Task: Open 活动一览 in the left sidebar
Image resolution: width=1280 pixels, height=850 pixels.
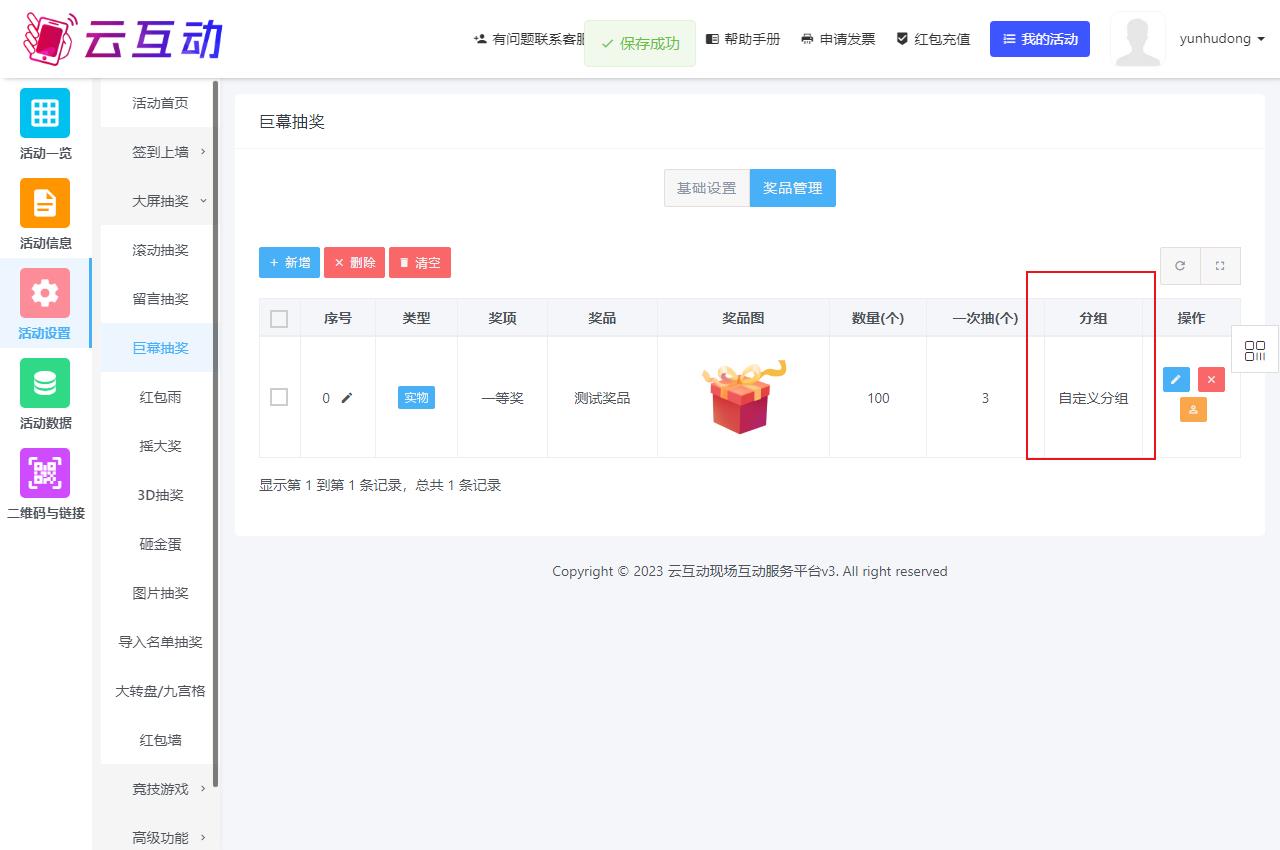Action: 45,125
